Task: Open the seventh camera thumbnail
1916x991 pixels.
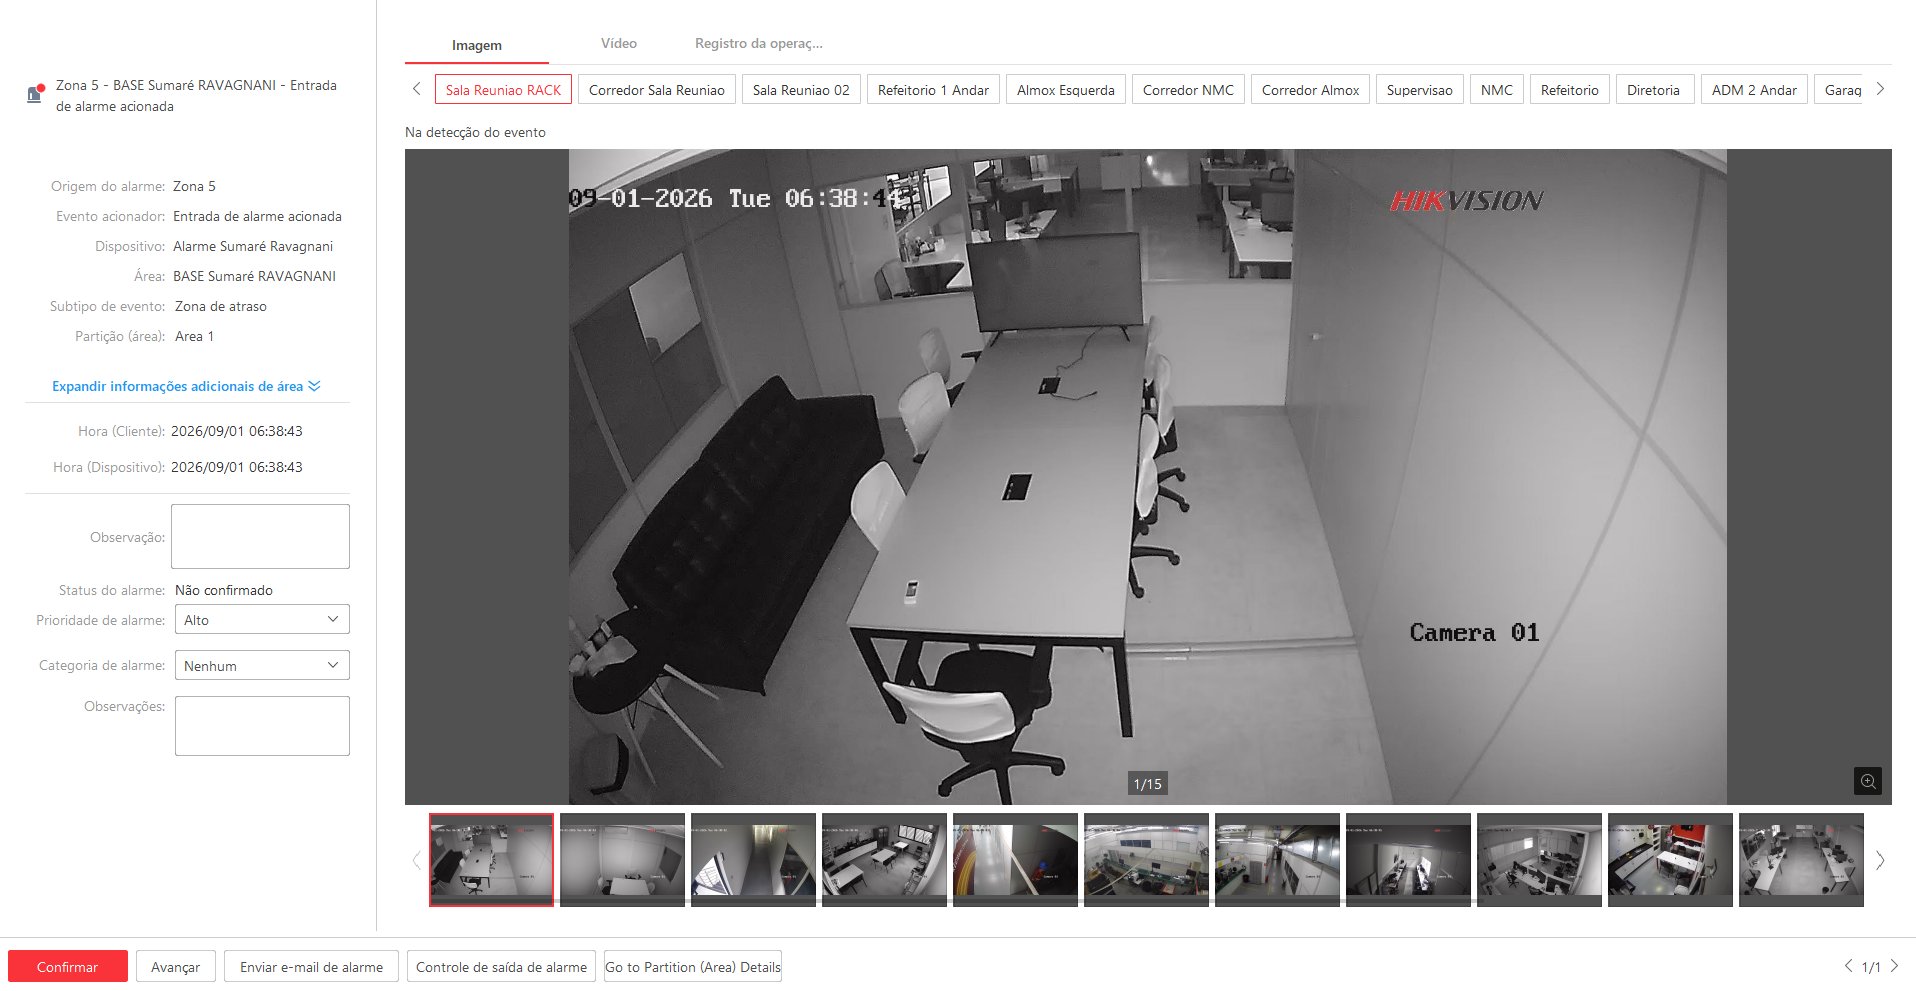Action: click(1277, 860)
